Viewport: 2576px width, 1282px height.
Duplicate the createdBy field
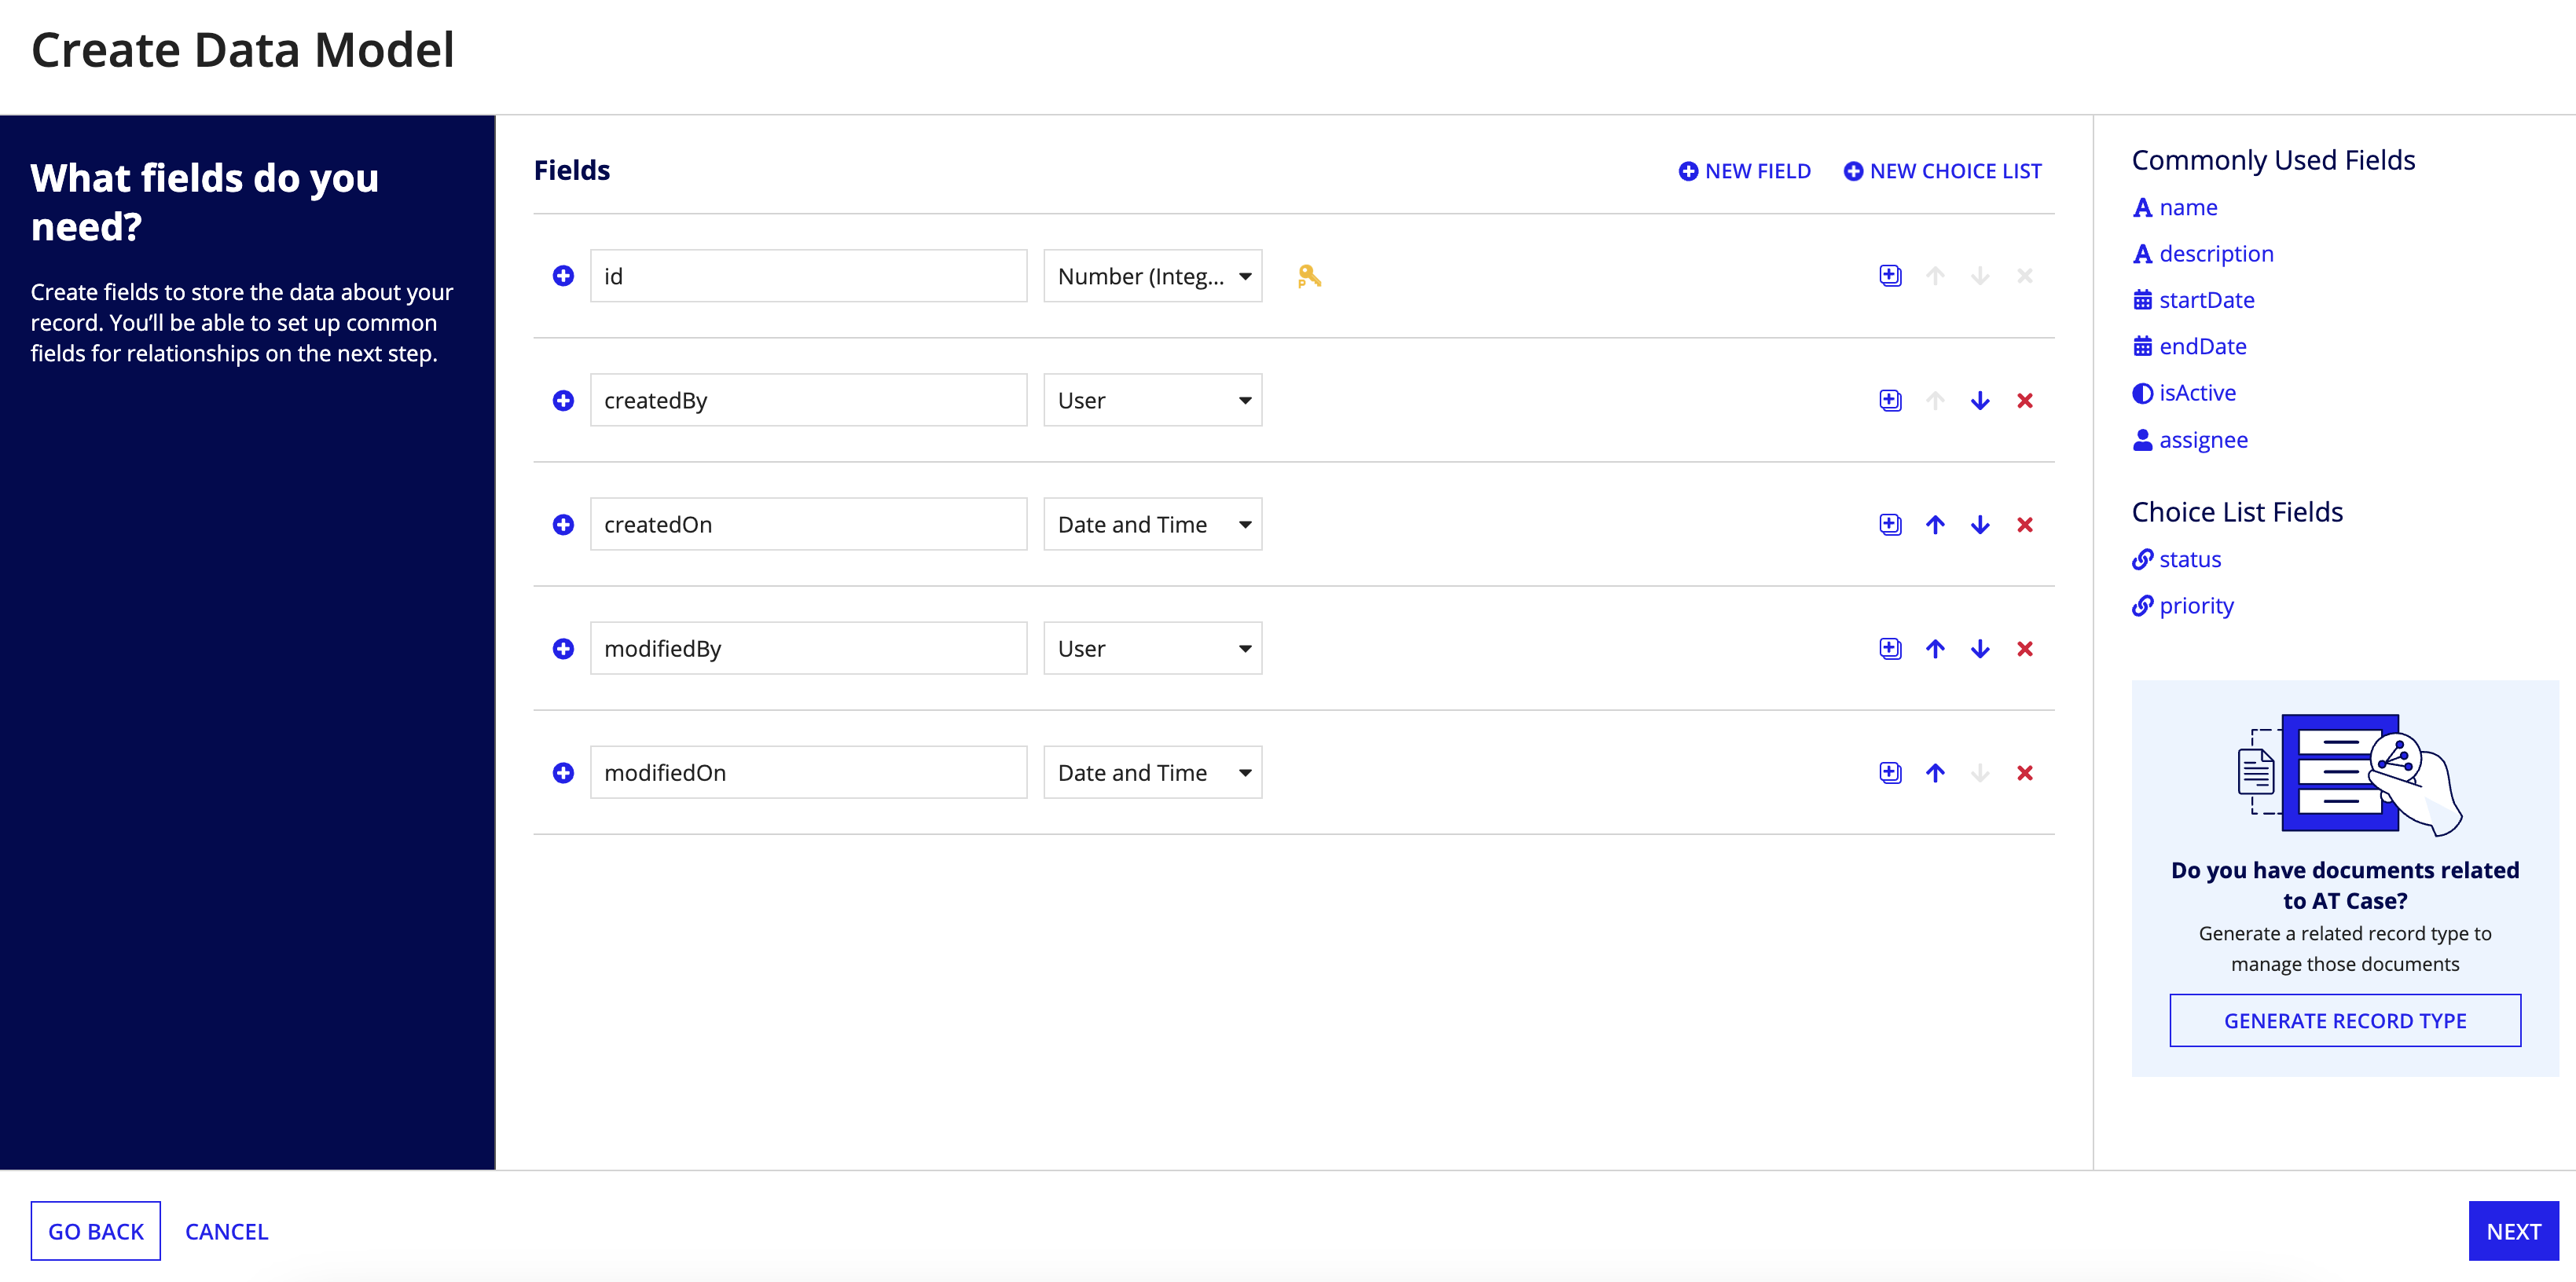pyautogui.click(x=1890, y=400)
